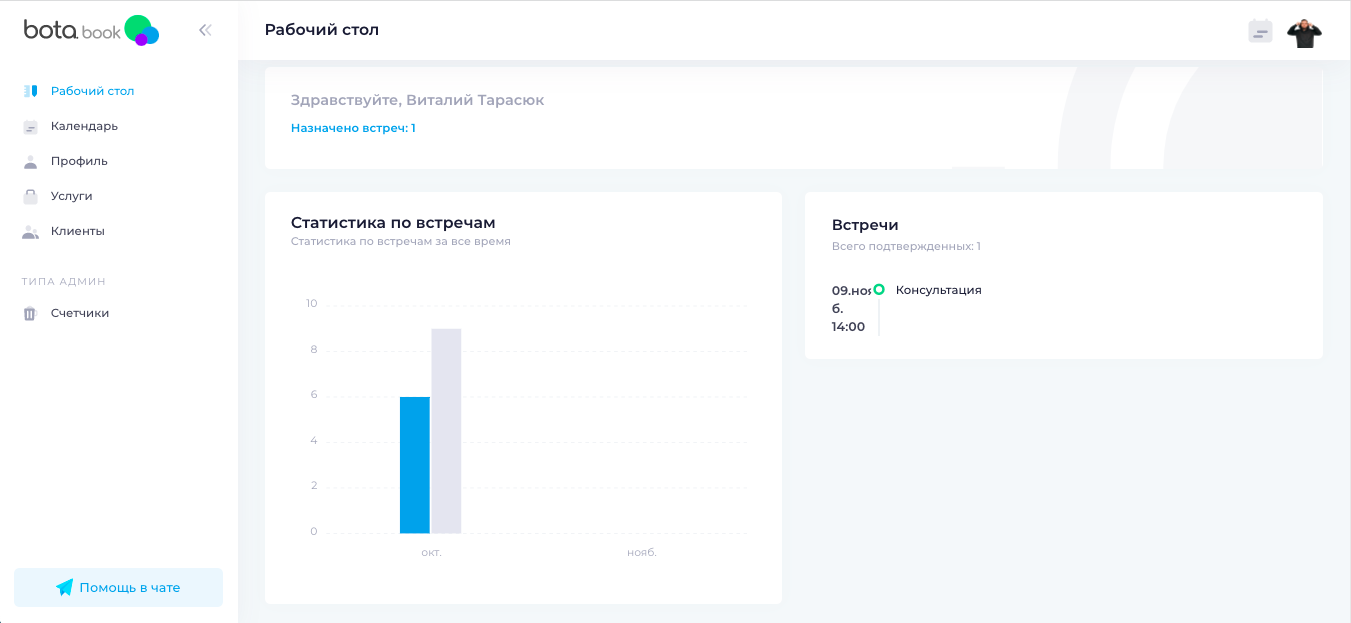The image size is (1351, 623).
Task: Open Клиенты section label
Action: click(78, 231)
